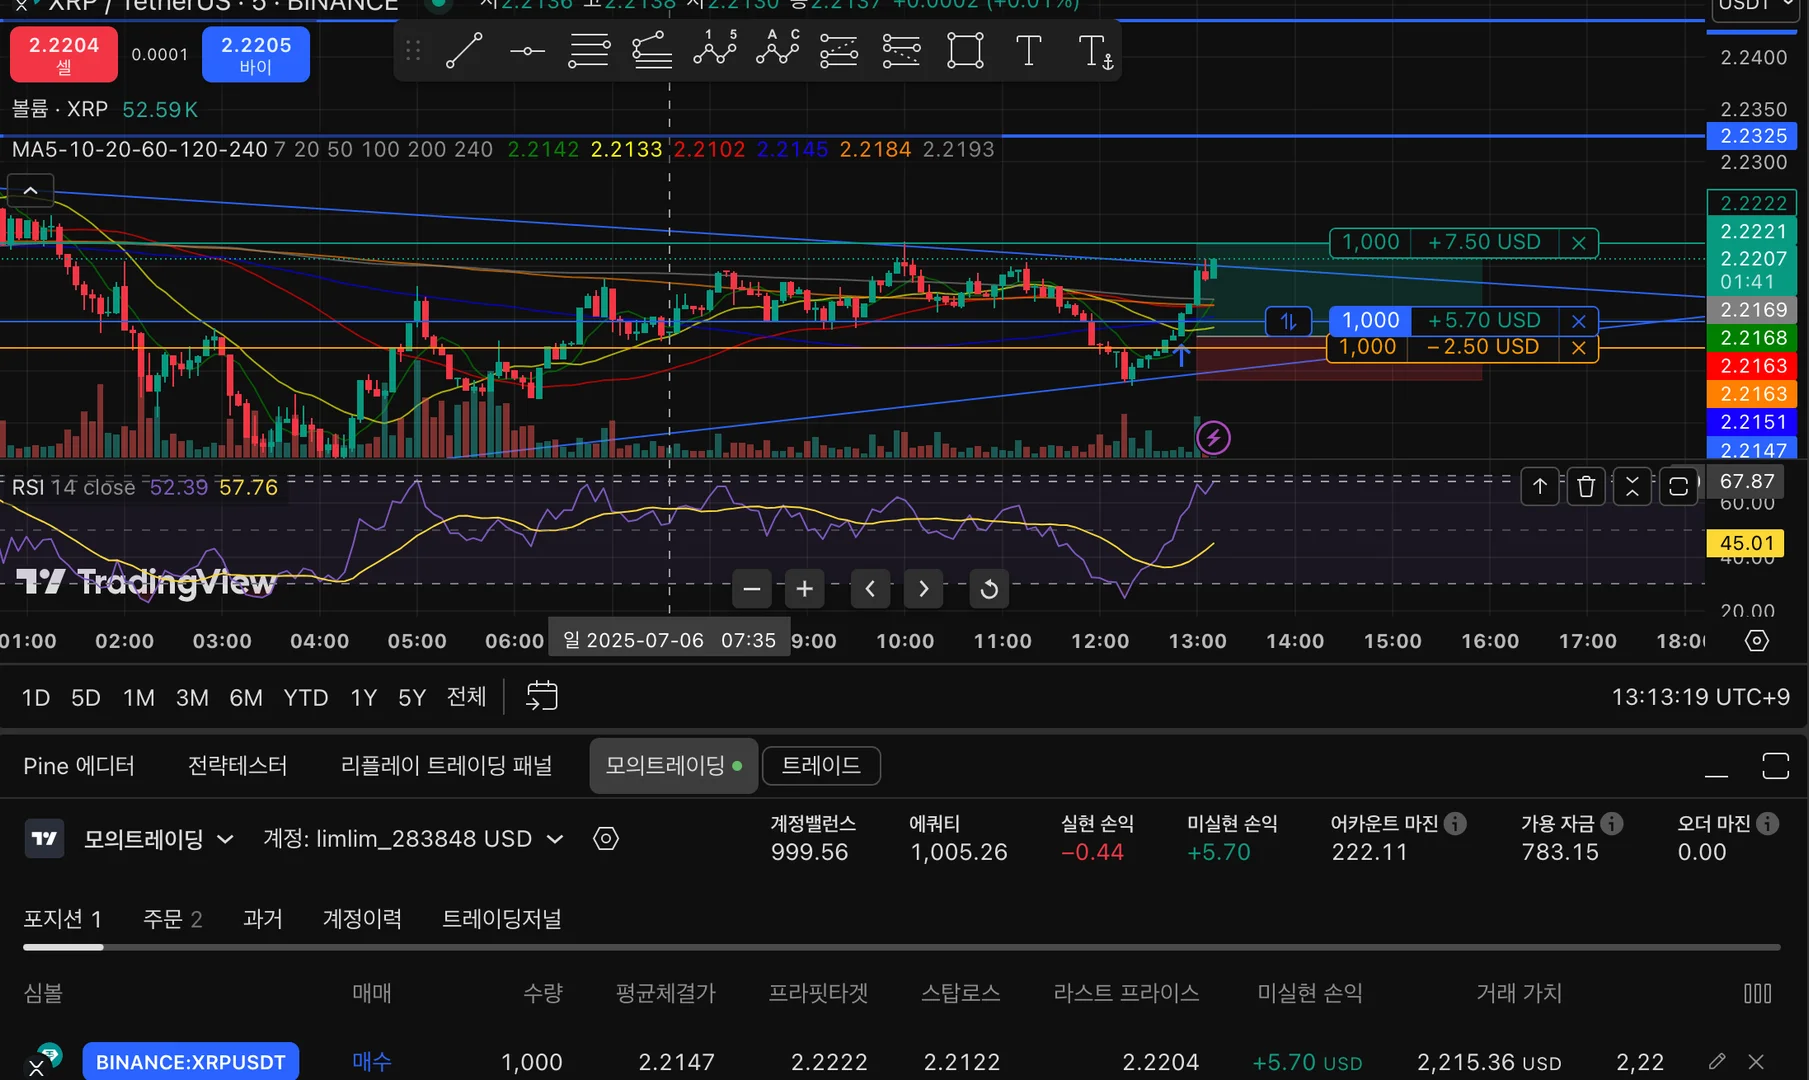Select the trend line drawing tool
Screen dimensions: 1809x1080
point(464,50)
